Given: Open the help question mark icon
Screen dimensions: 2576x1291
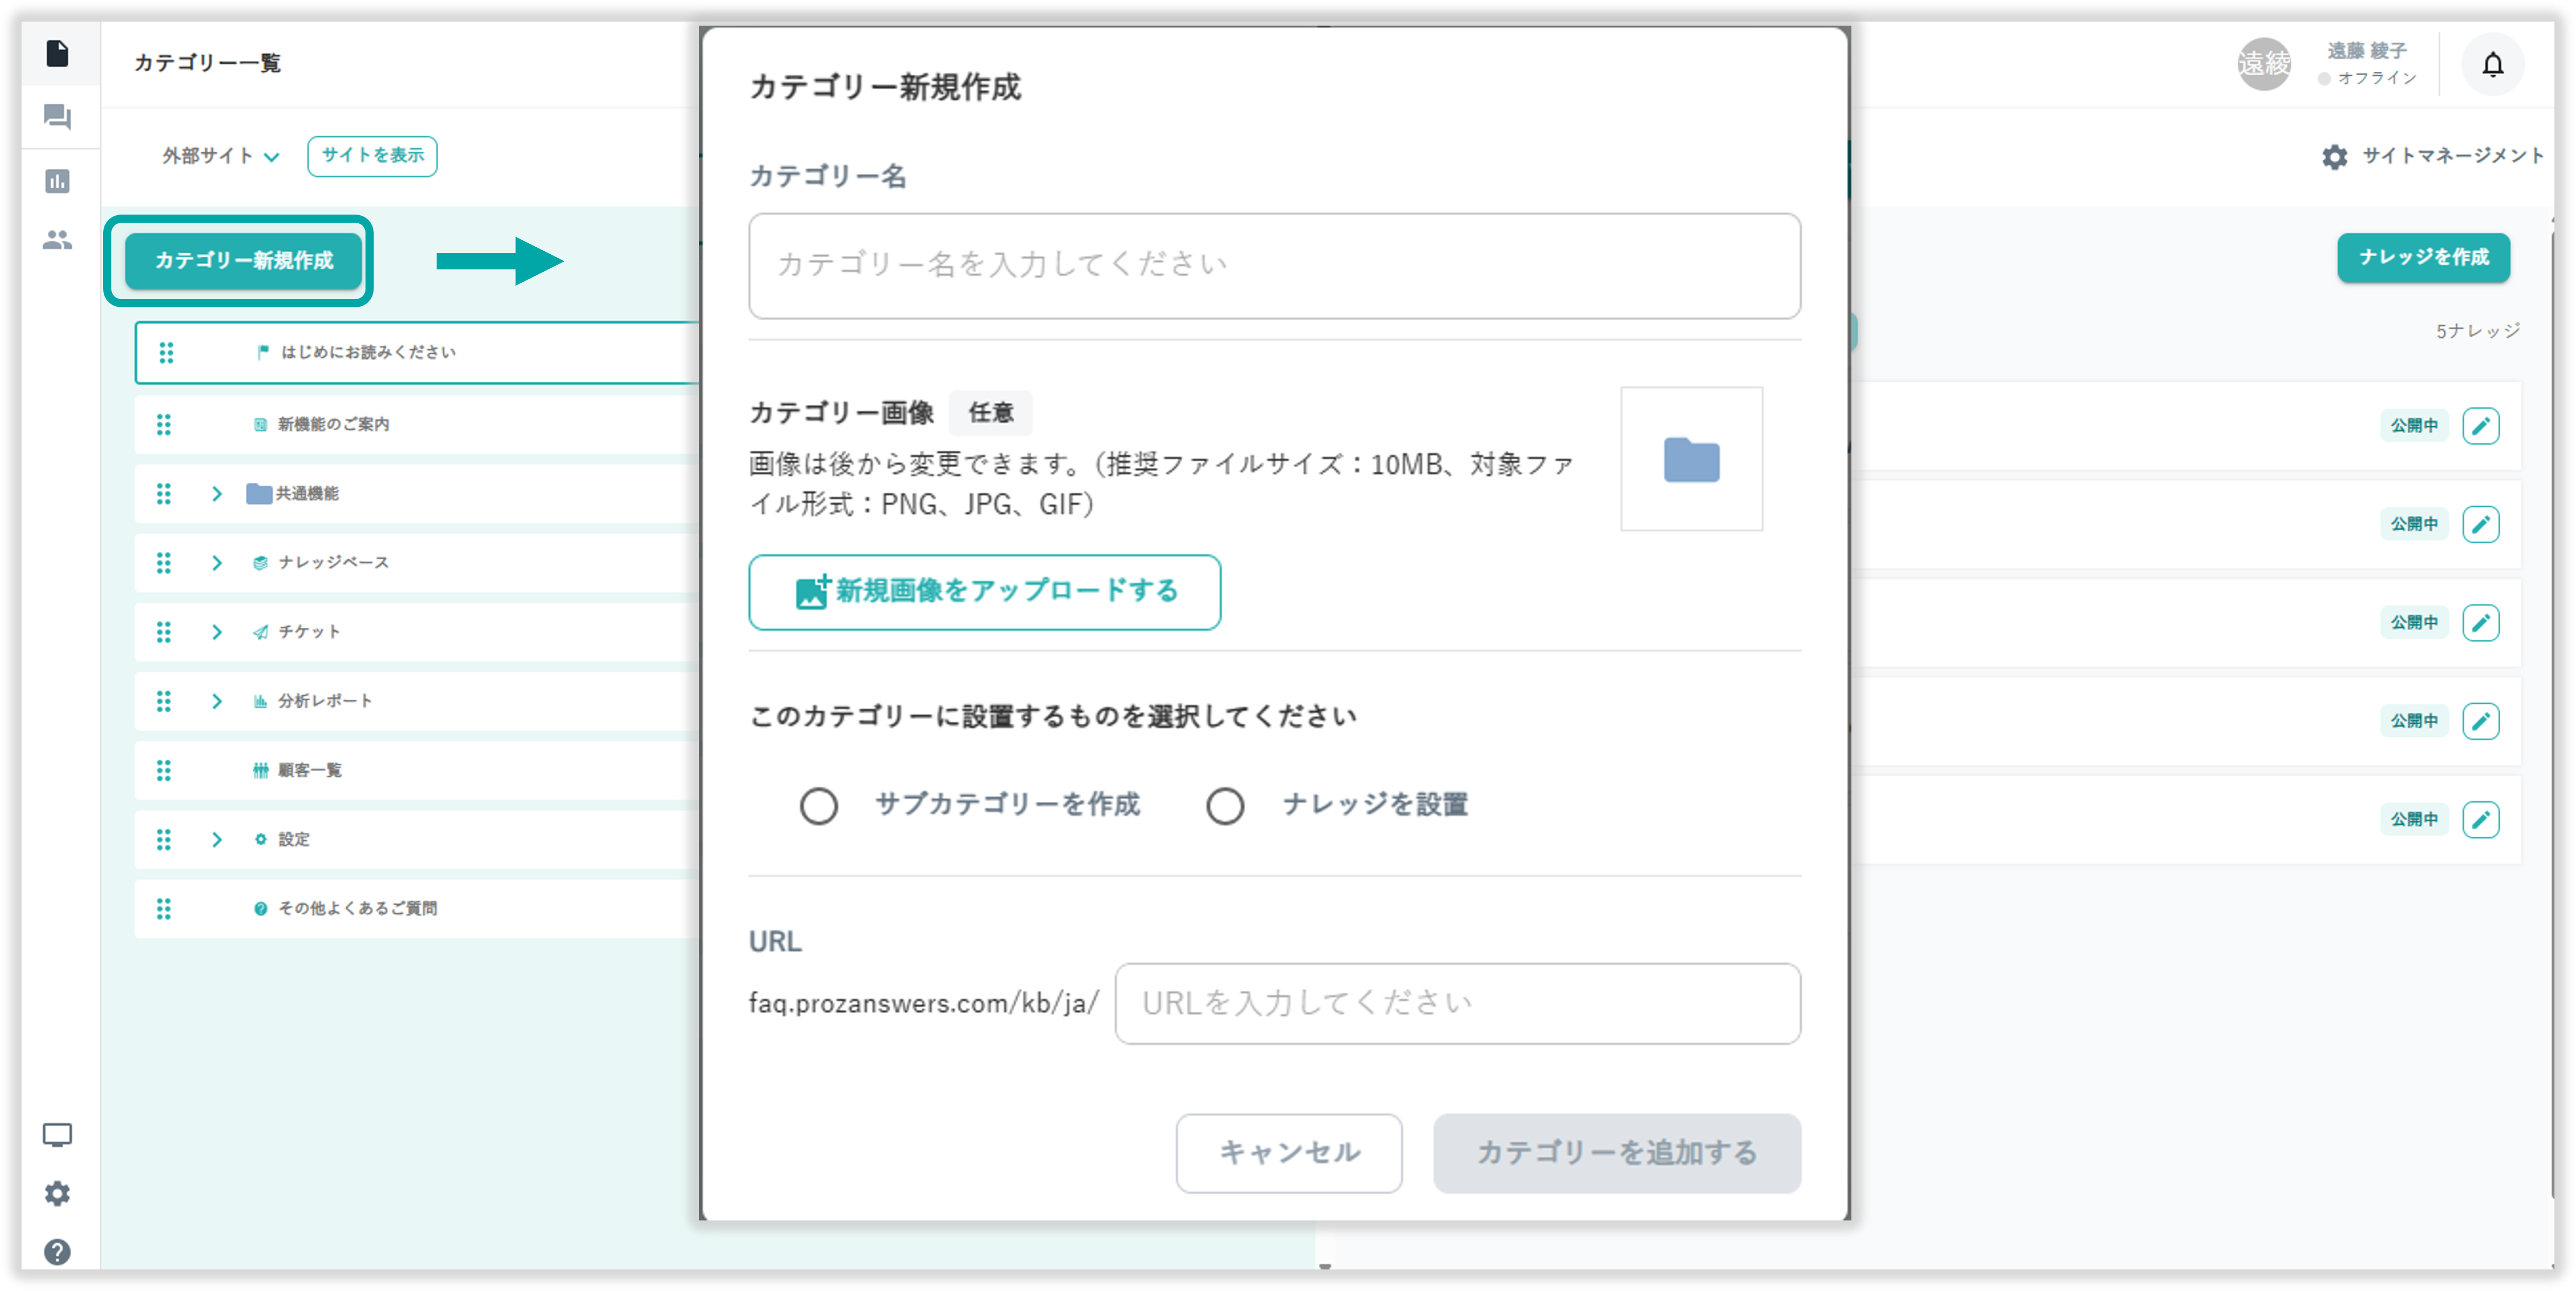Looking at the screenshot, I should [x=57, y=1251].
